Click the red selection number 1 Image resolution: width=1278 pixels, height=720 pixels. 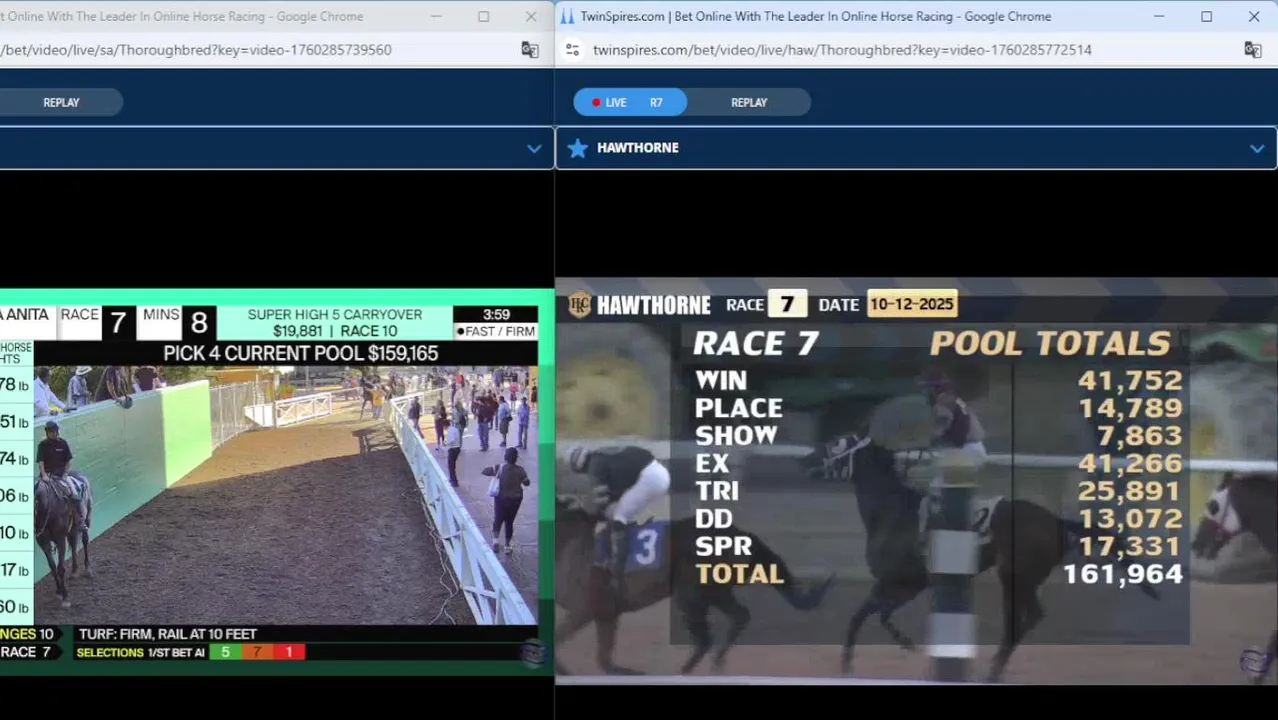289,652
